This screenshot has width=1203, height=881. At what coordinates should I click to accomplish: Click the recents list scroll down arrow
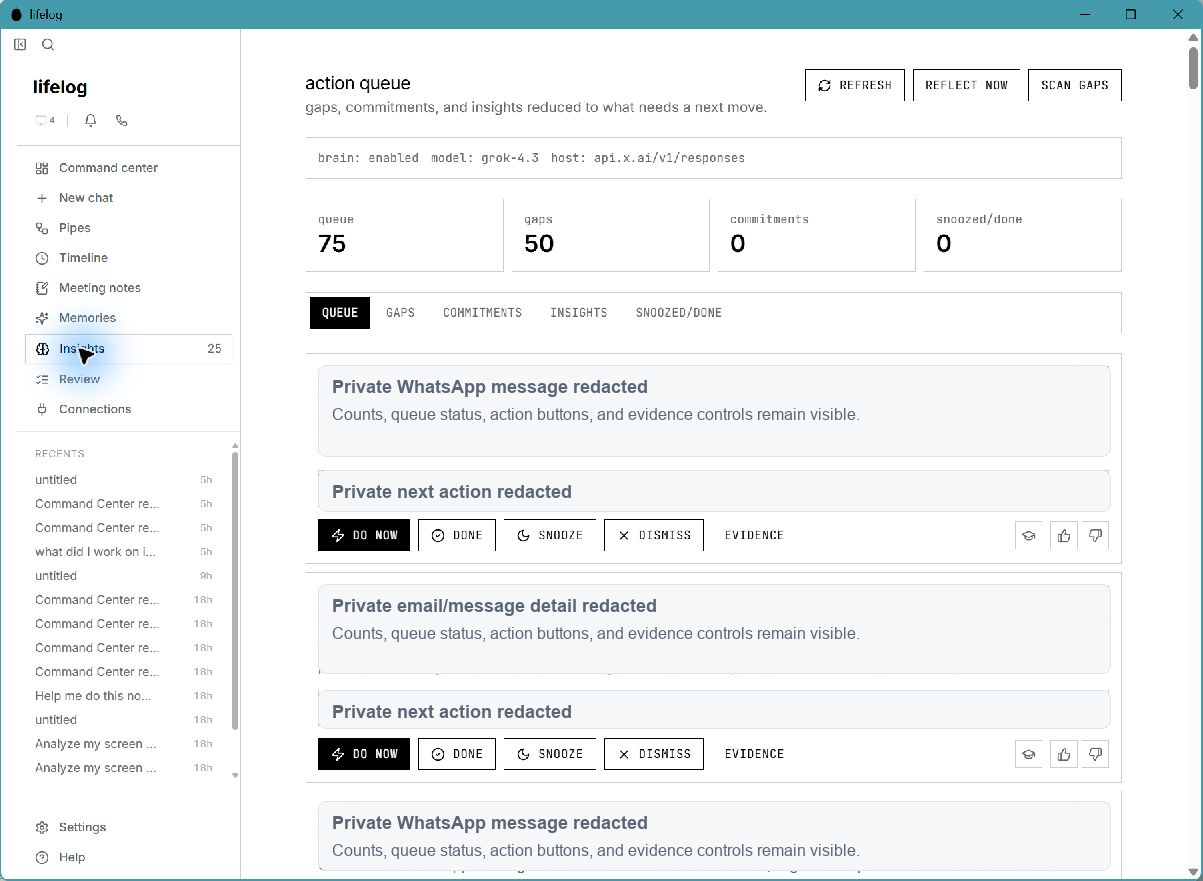[x=235, y=775]
